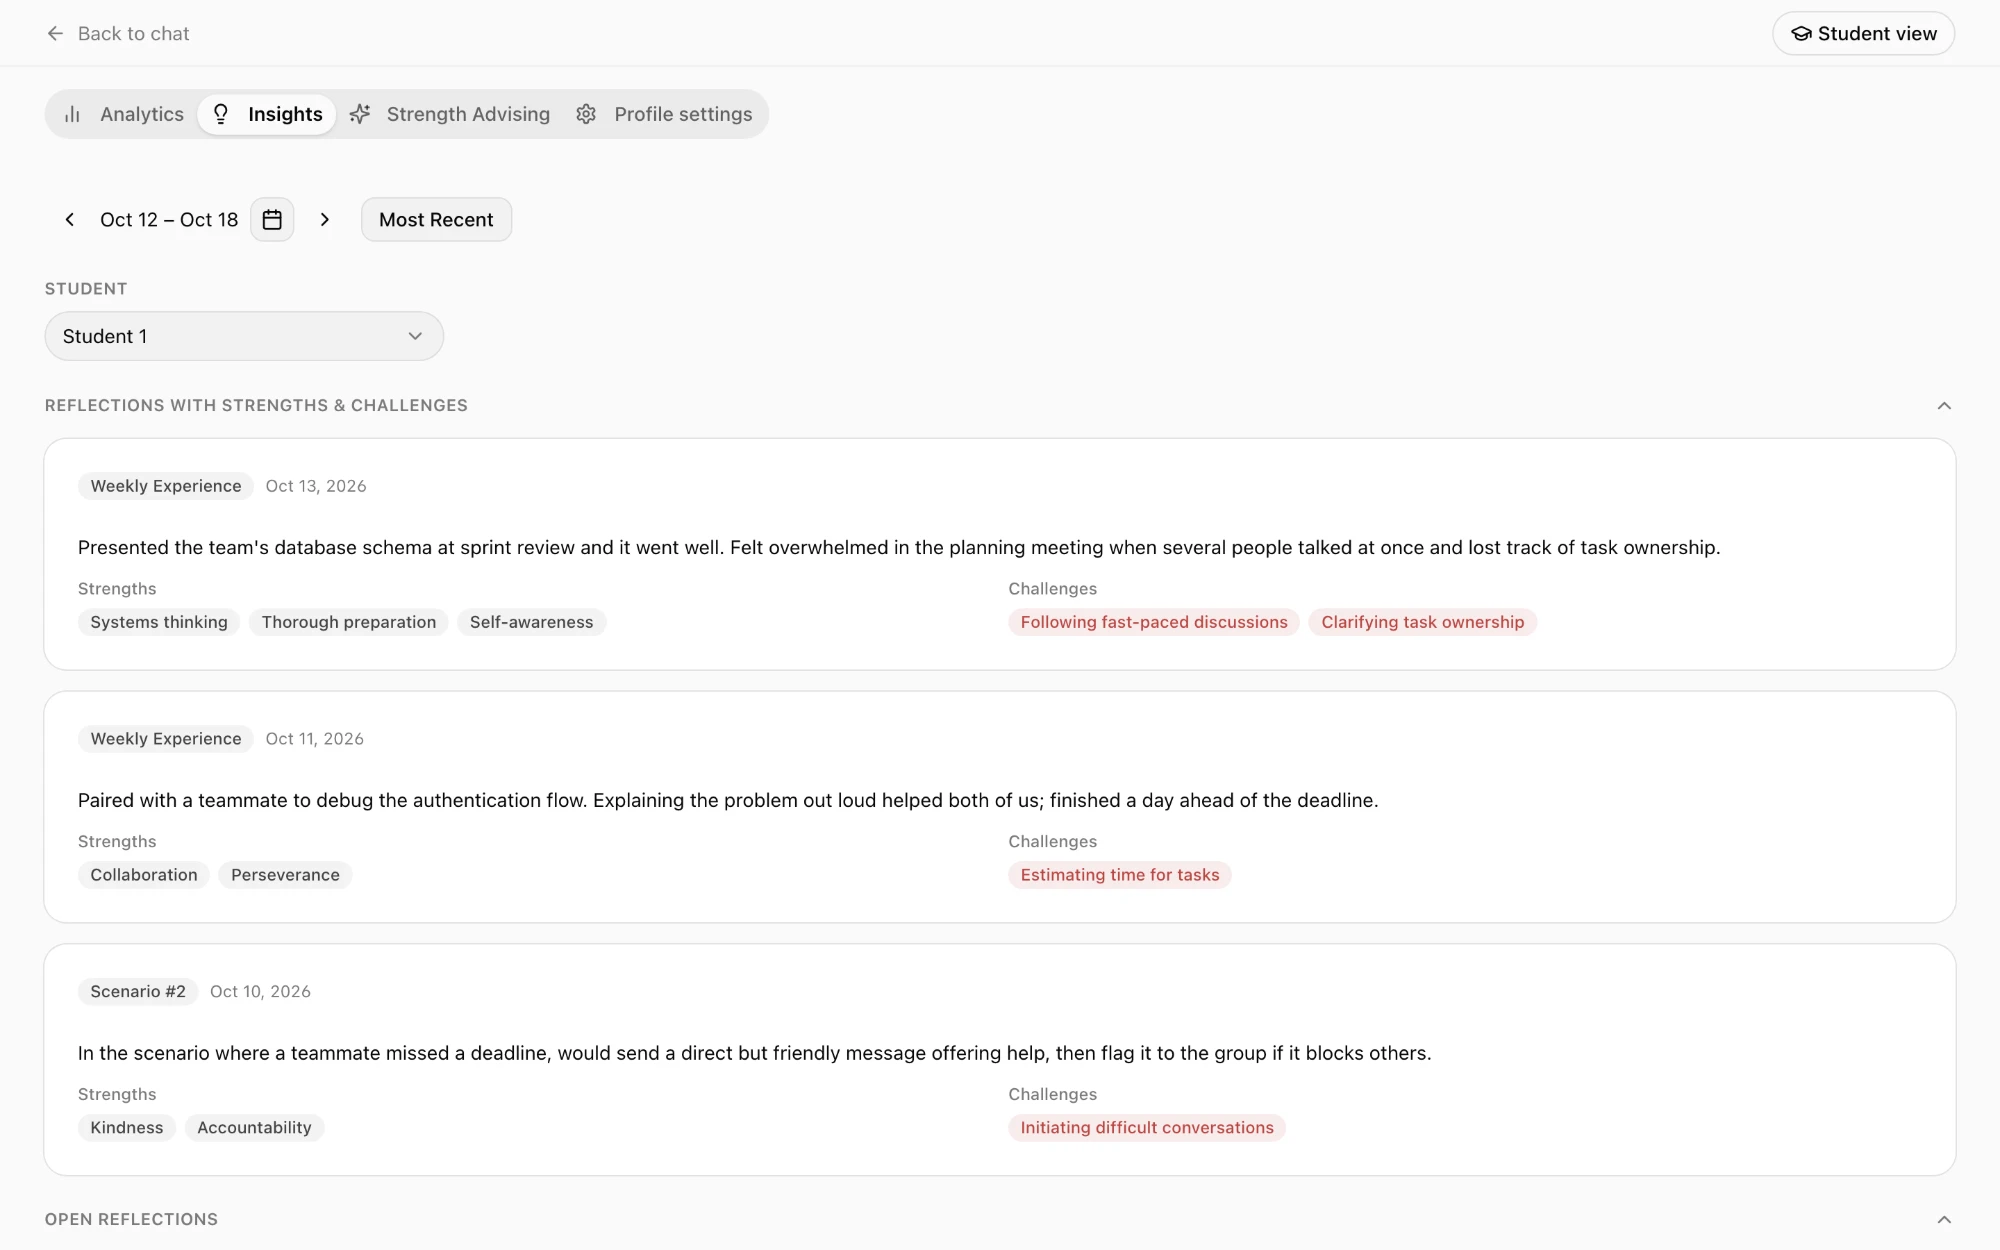Open the calendar date picker icon
The image size is (2000, 1250).
pyautogui.click(x=272, y=220)
